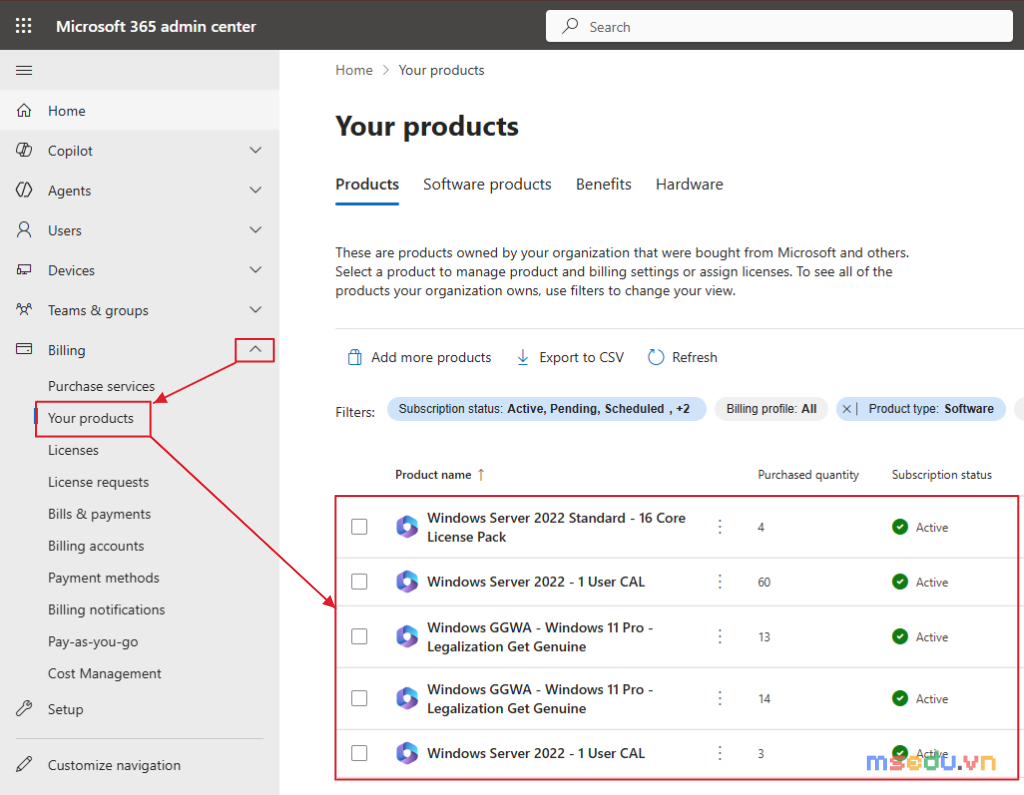Click the Users person icon
This screenshot has height=795, width=1024.
tap(24, 230)
